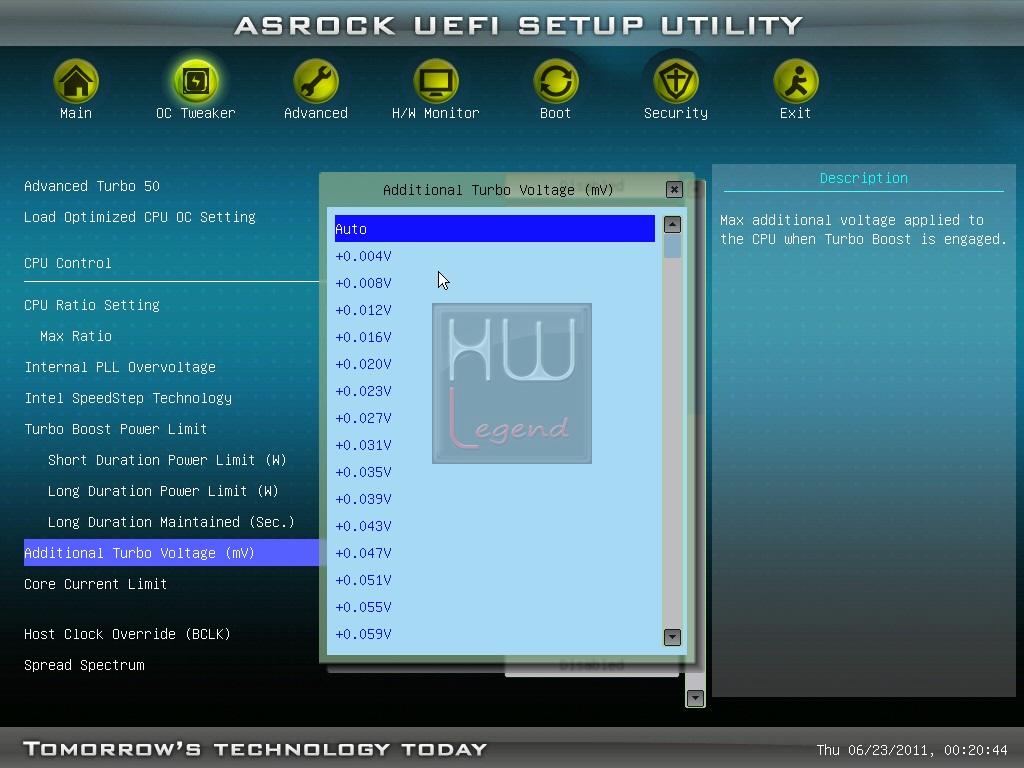This screenshot has width=1024, height=768.
Task: Choose +0.023V from the list
Action: tap(494, 391)
